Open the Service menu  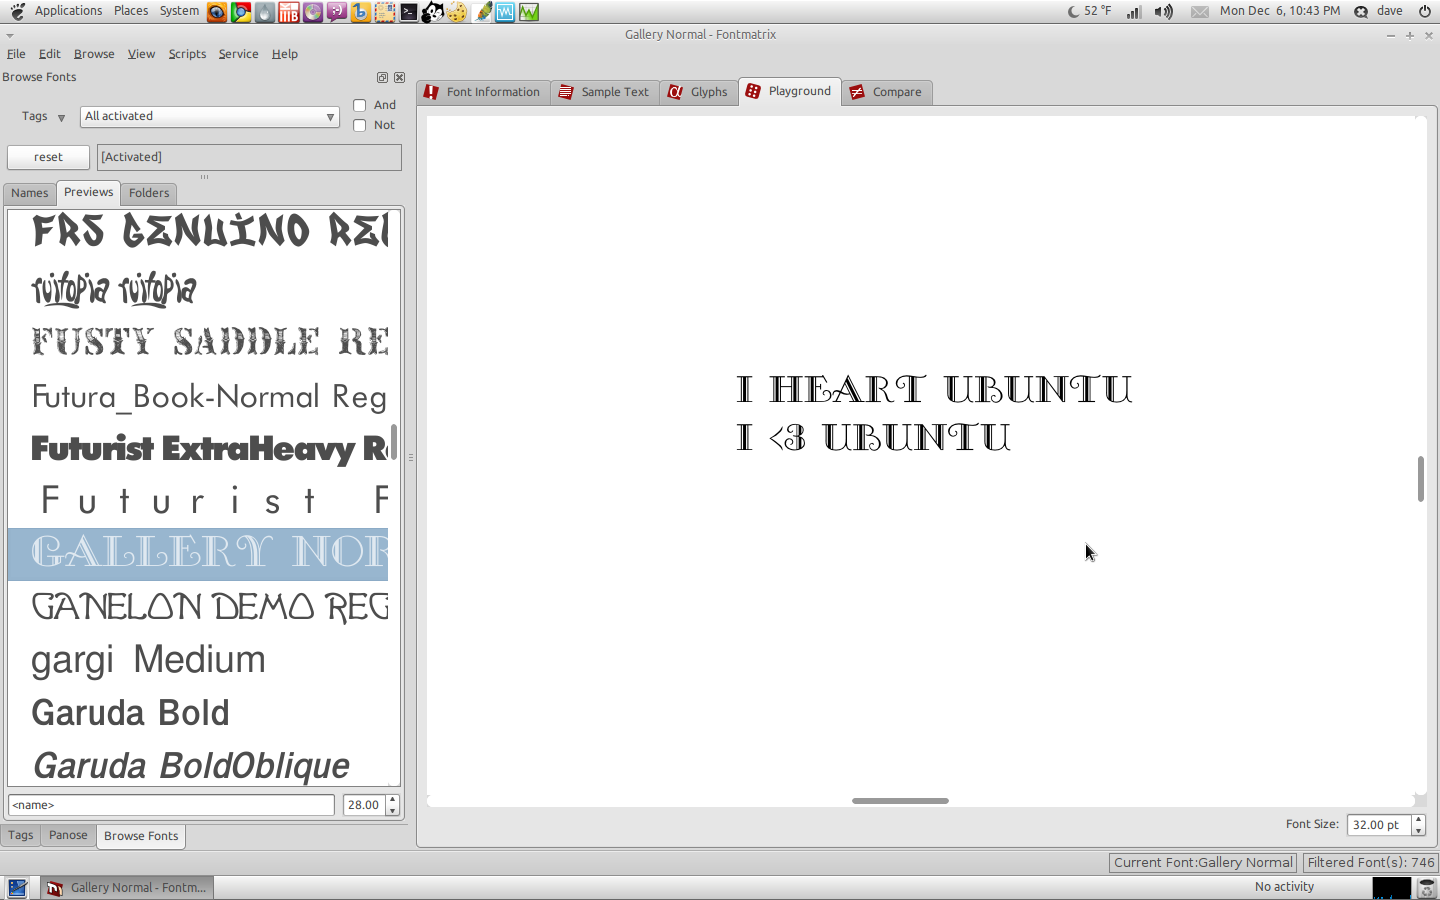[238, 54]
